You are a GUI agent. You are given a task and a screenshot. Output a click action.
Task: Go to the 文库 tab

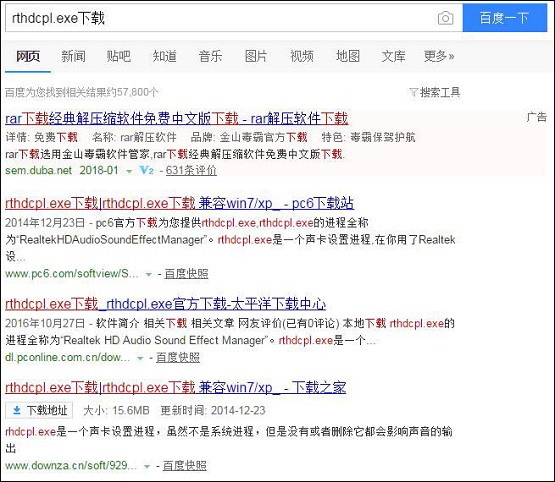pyautogui.click(x=393, y=56)
